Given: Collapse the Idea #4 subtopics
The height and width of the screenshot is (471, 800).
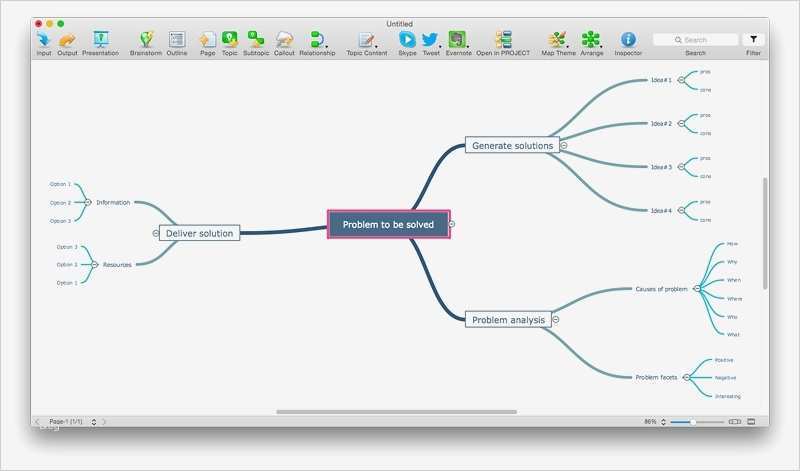Looking at the screenshot, I should 681,210.
